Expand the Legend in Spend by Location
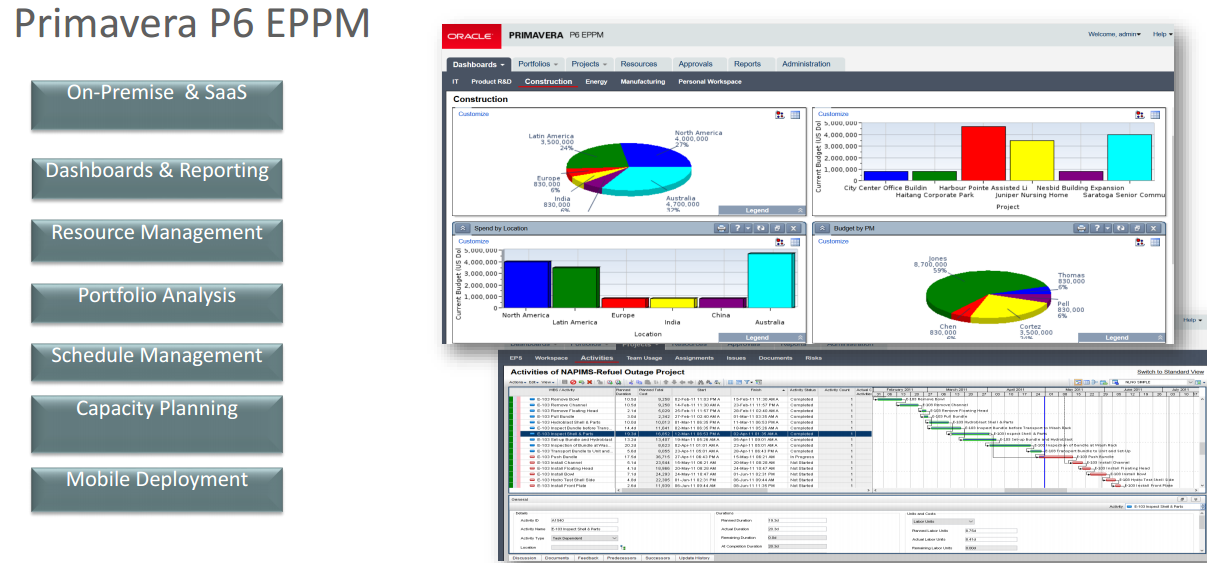 pos(799,338)
